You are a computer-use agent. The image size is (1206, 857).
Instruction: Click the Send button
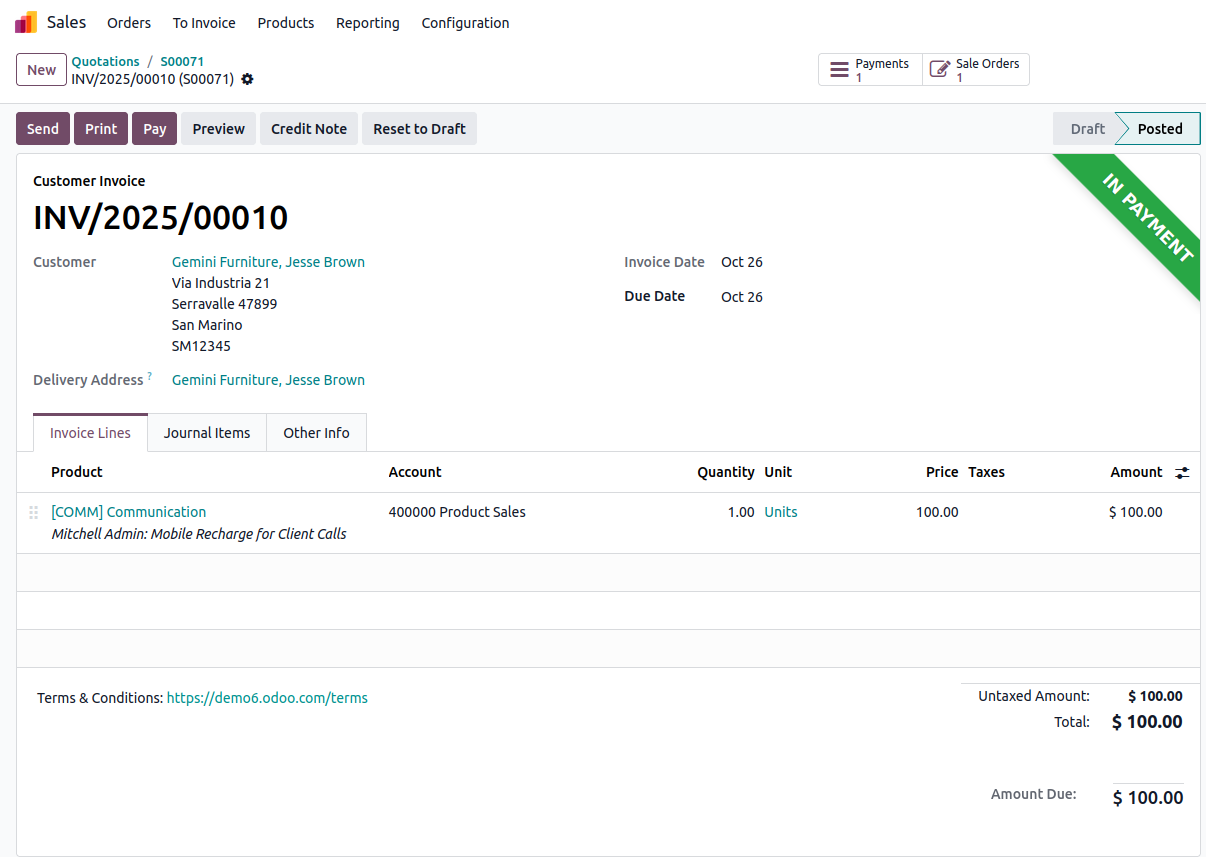[x=43, y=129]
